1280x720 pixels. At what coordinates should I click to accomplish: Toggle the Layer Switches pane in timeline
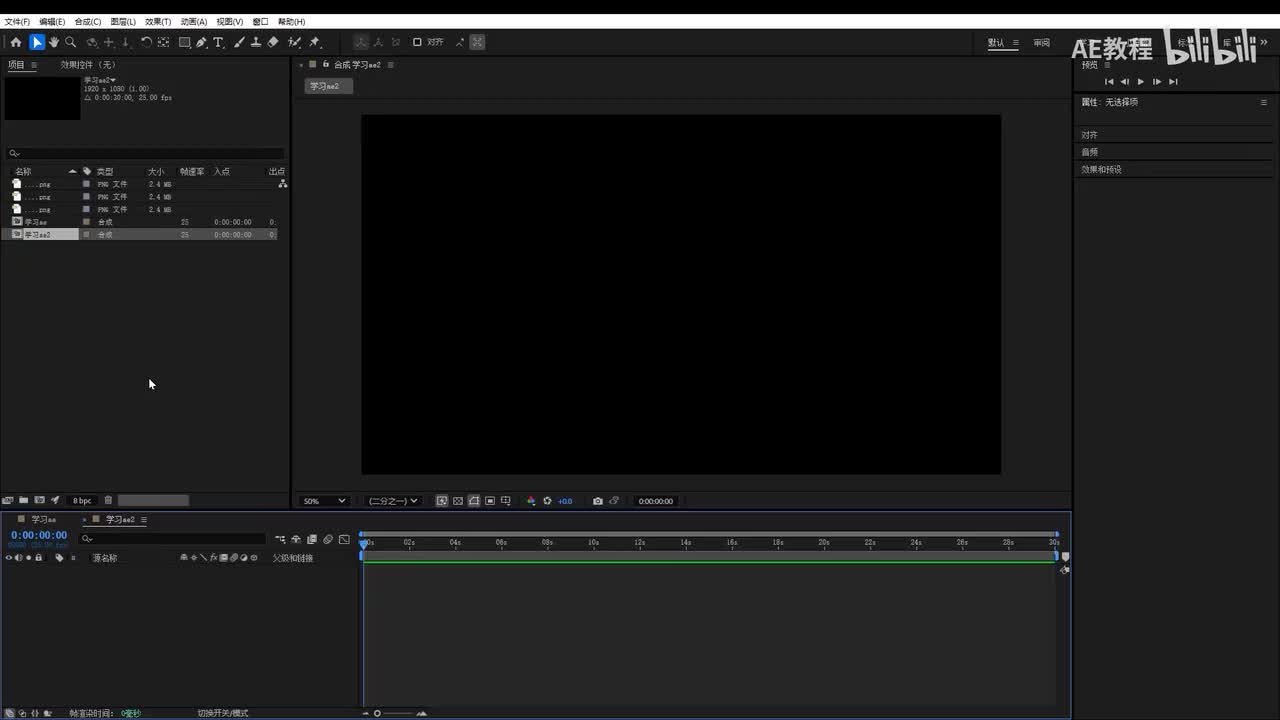click(9, 713)
